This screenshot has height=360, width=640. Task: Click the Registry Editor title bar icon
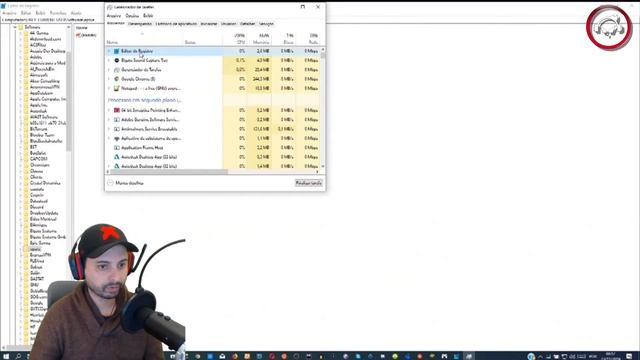tap(3, 6)
